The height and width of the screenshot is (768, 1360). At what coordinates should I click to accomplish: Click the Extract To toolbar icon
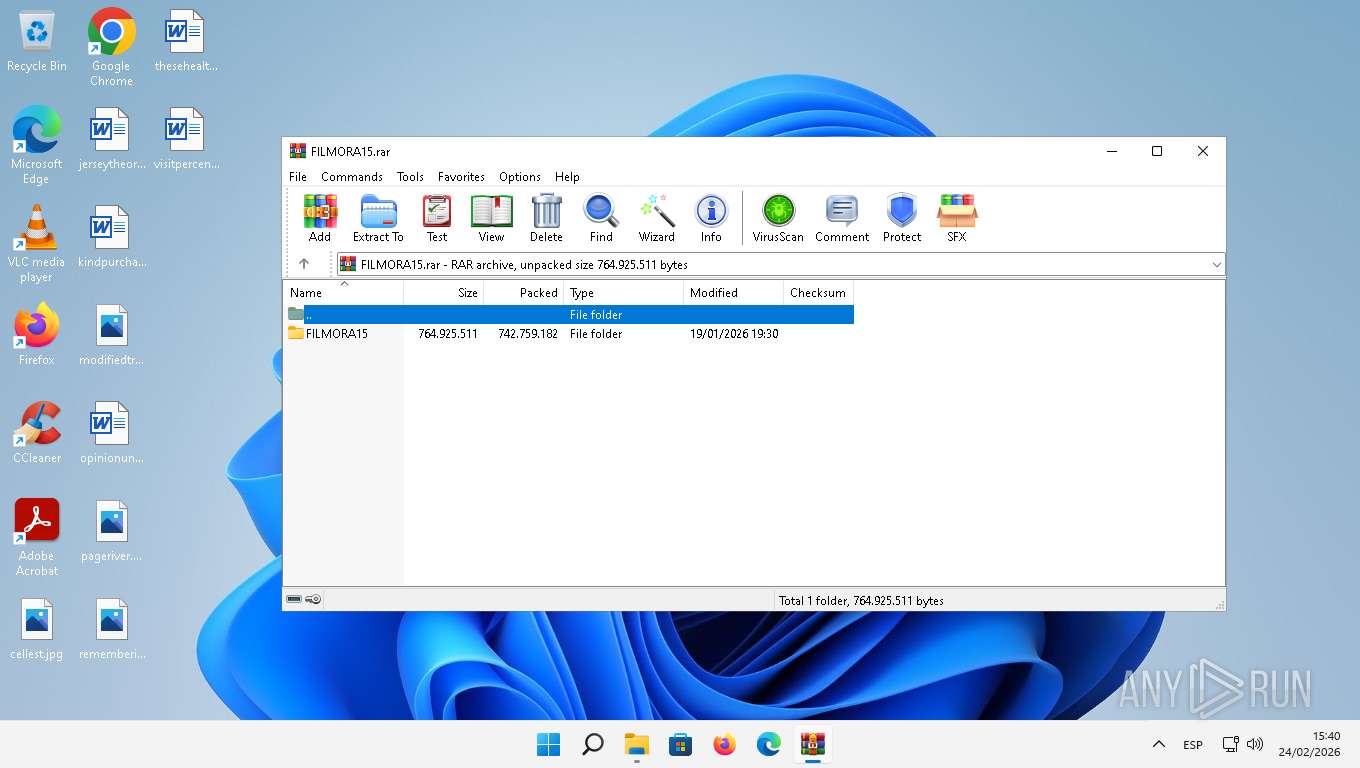[378, 218]
